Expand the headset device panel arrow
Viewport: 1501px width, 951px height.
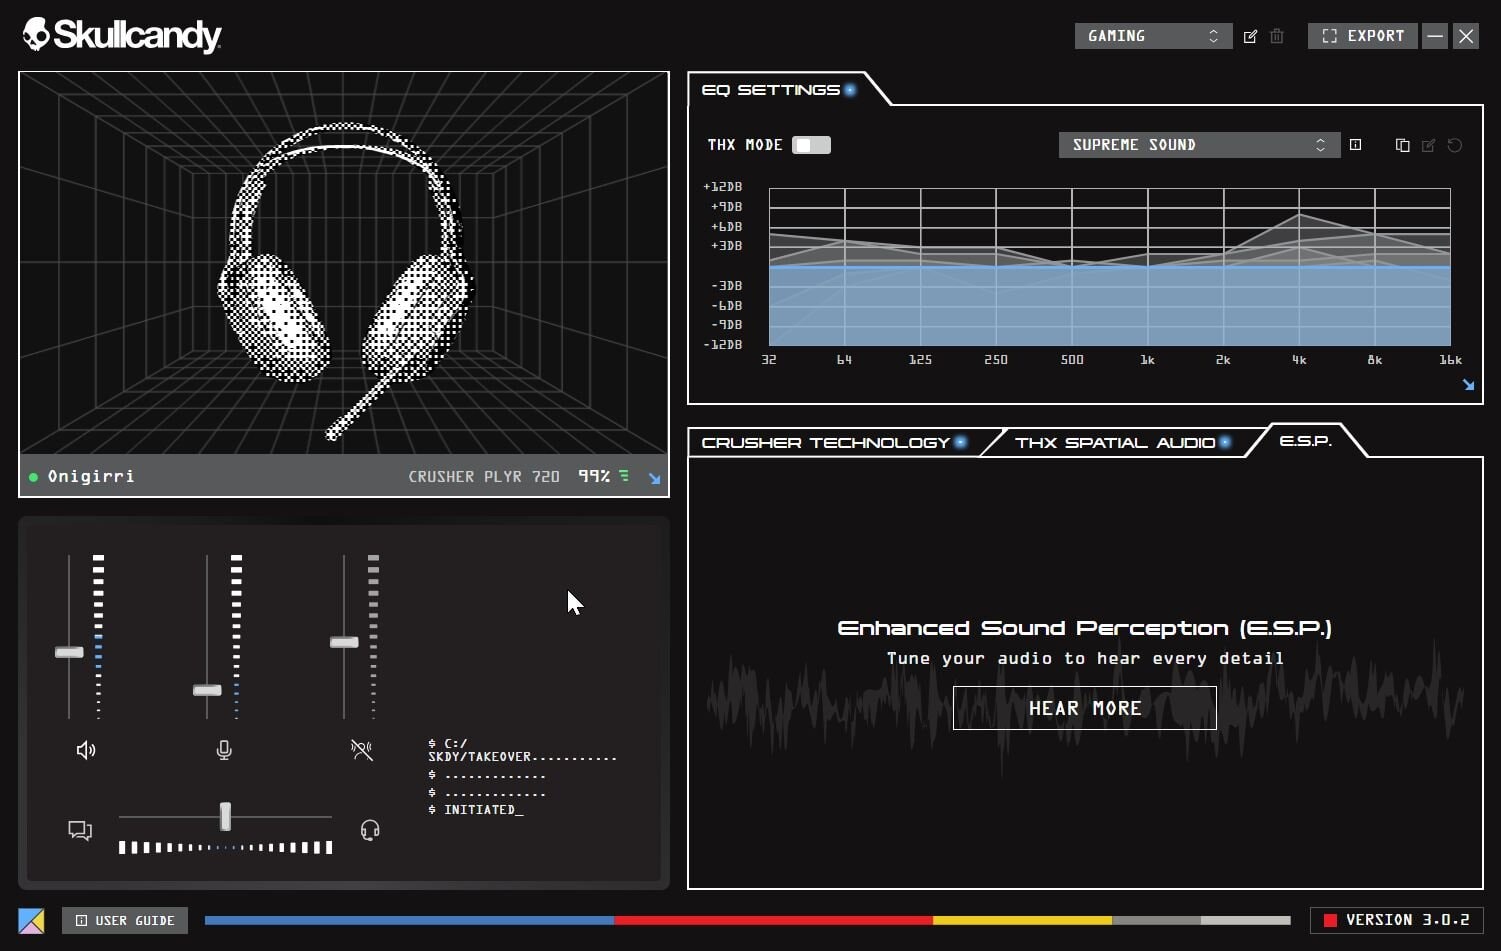654,478
